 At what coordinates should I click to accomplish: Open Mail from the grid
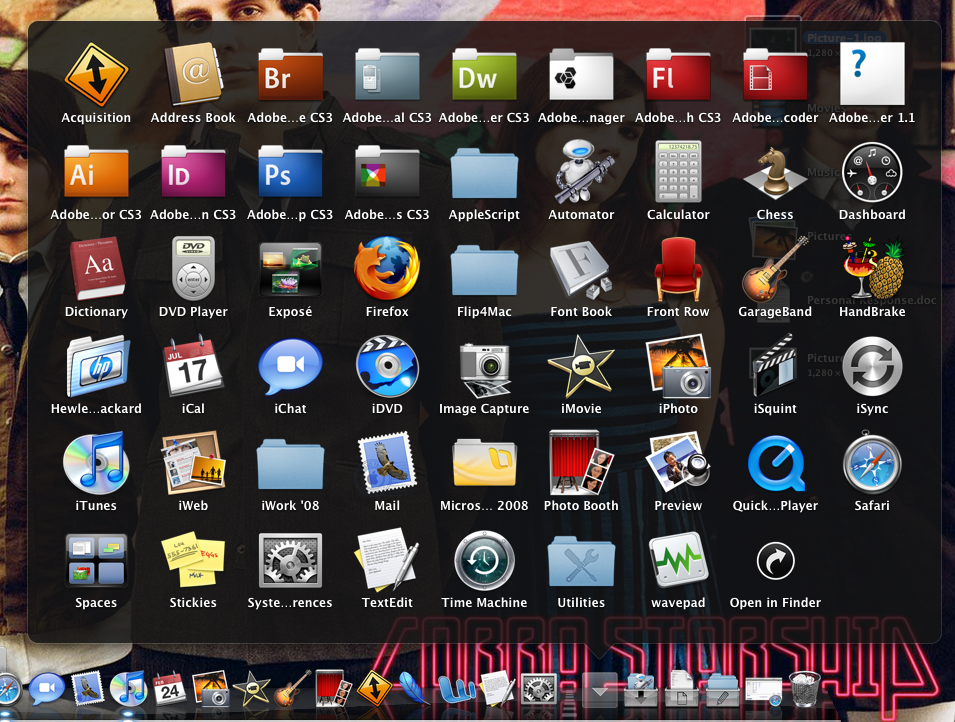point(387,462)
